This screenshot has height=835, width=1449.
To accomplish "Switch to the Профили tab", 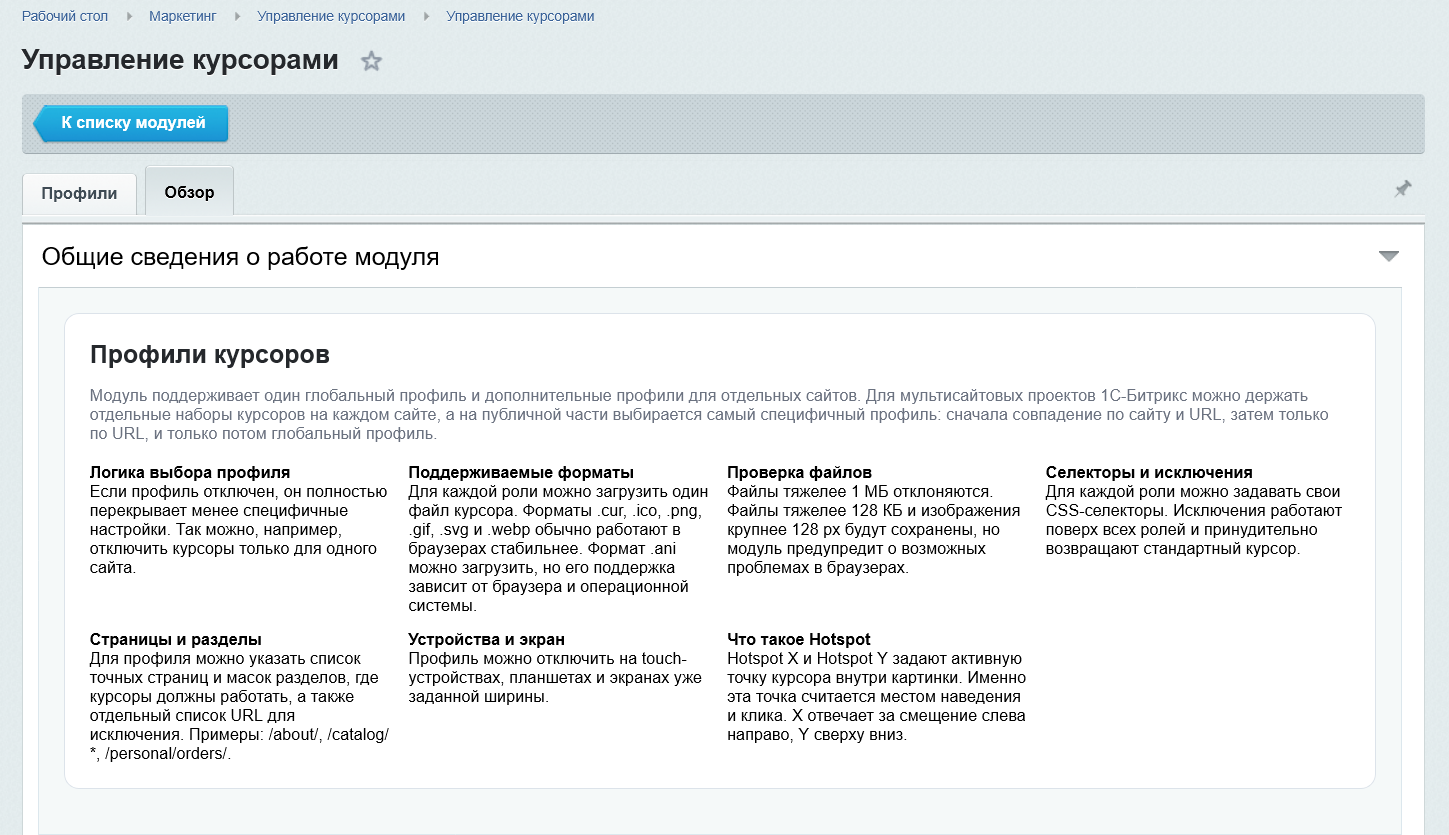I will (x=79, y=194).
